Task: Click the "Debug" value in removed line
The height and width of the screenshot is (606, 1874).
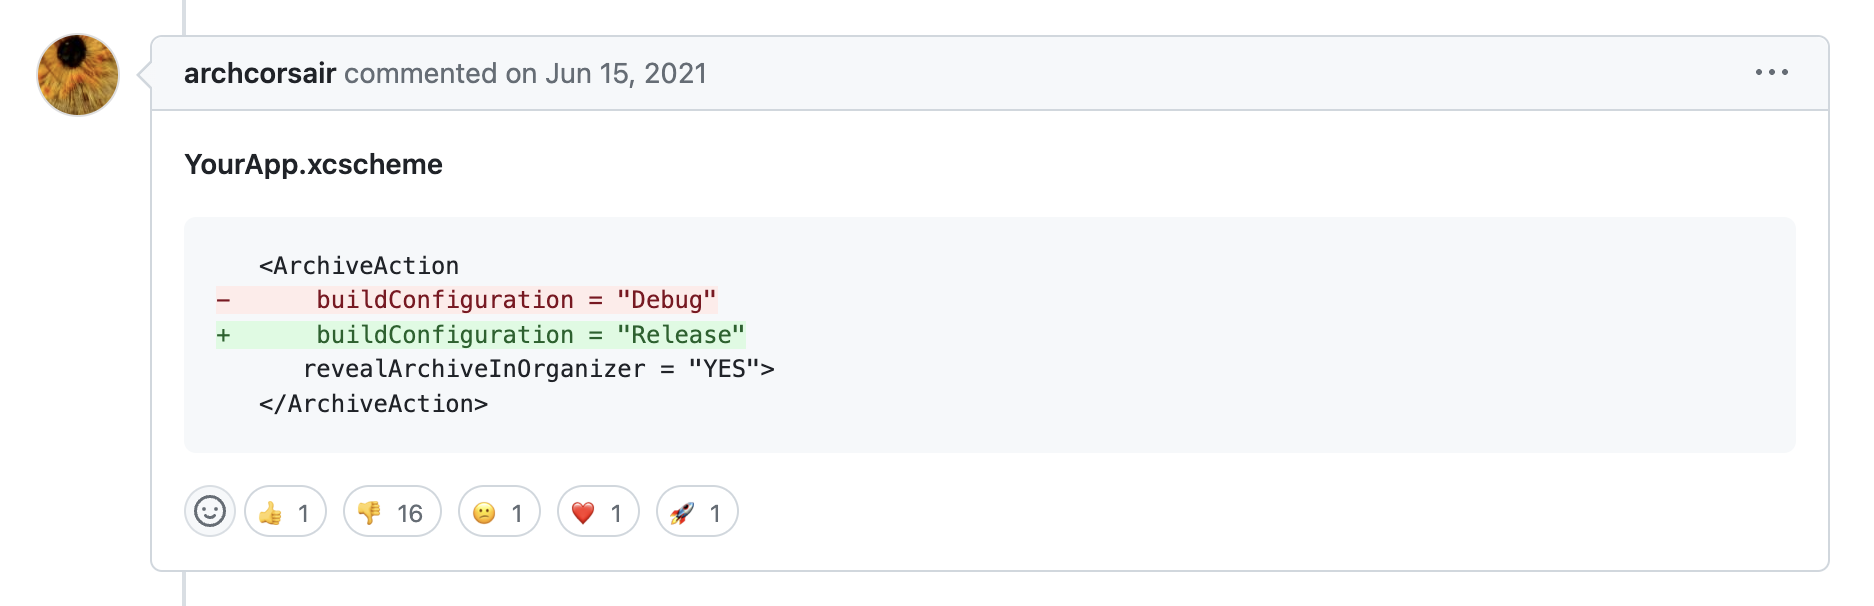Action: [667, 300]
